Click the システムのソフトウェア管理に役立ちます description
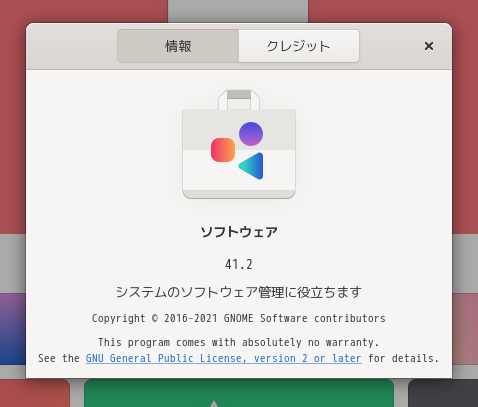This screenshot has height=407, width=478. tap(239, 292)
